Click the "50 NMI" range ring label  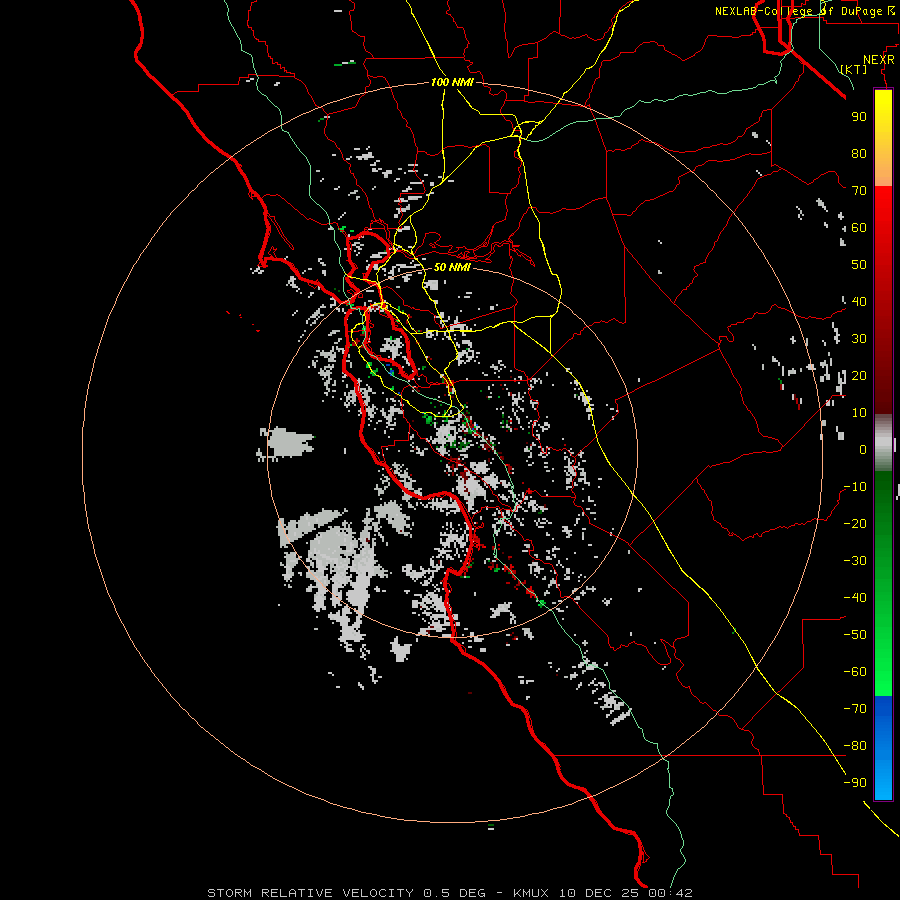tap(452, 267)
